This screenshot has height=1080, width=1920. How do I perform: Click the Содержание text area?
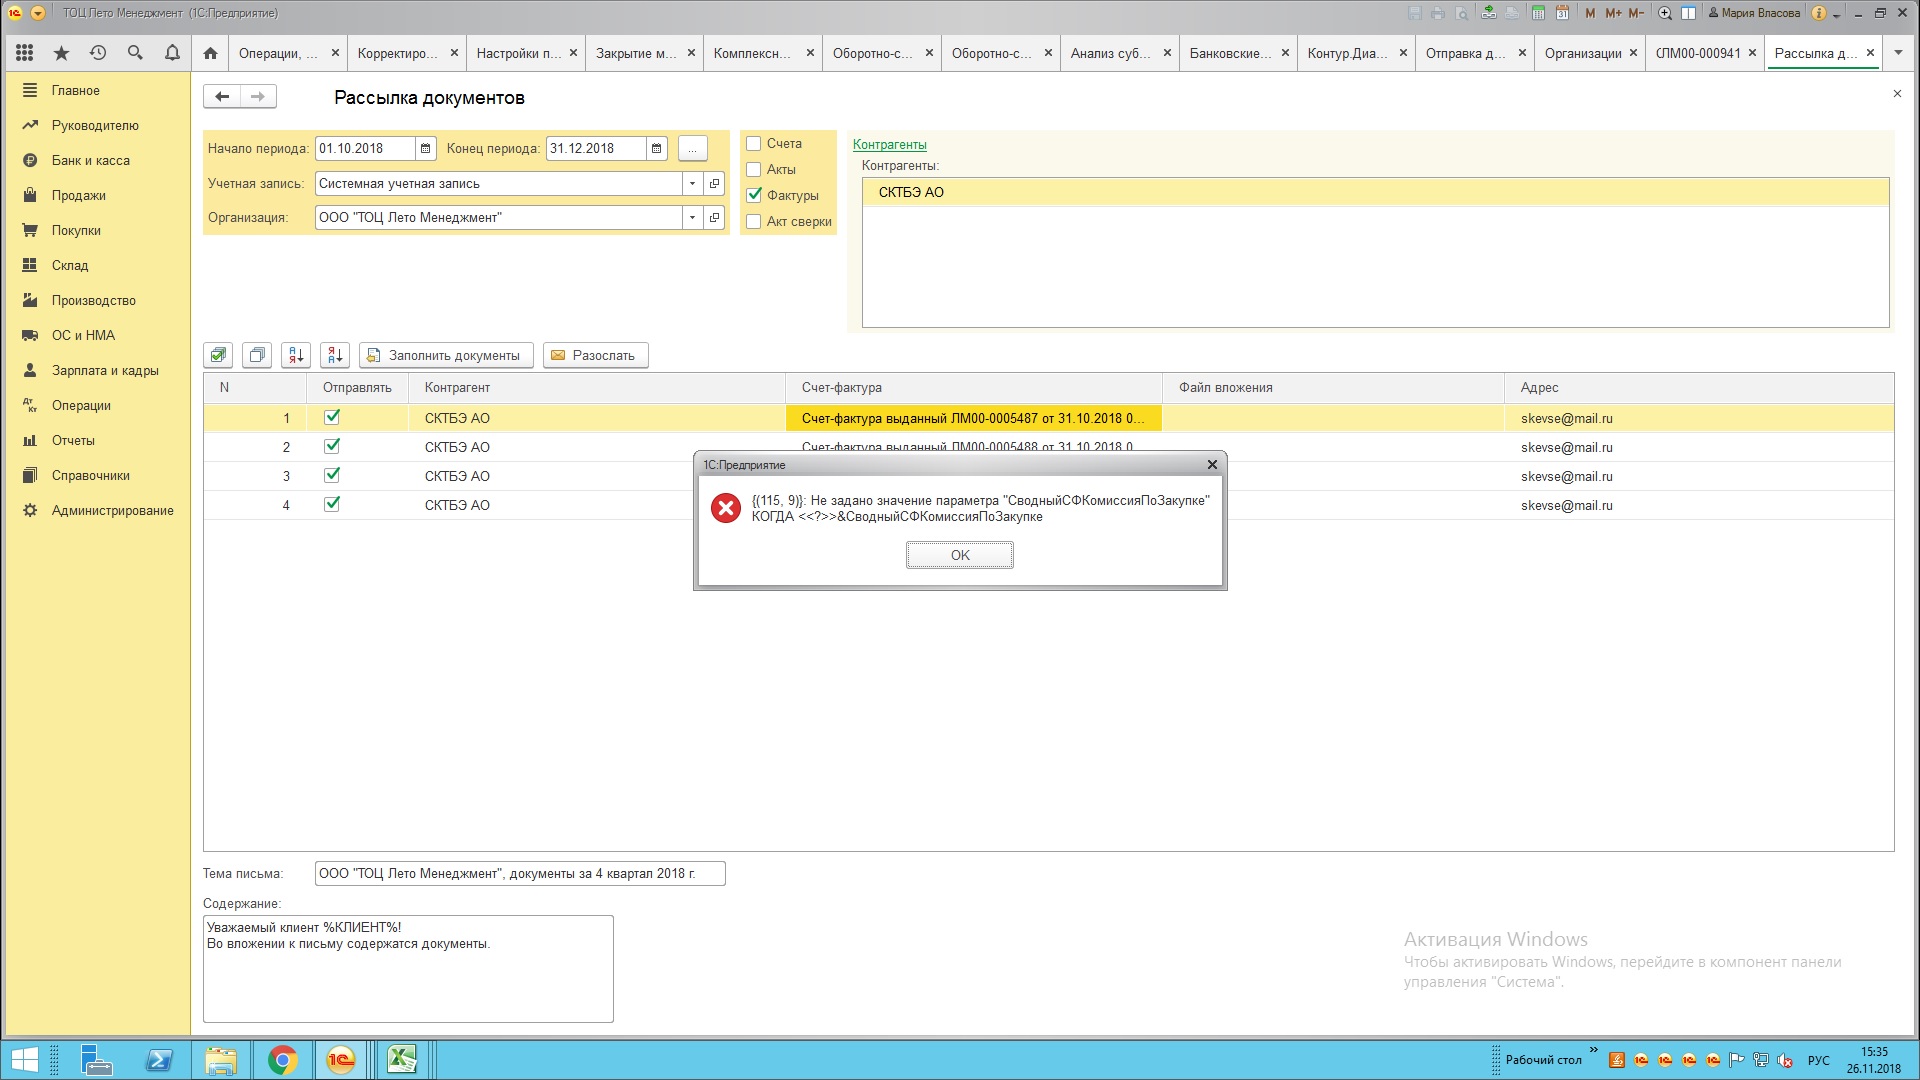pyautogui.click(x=408, y=969)
